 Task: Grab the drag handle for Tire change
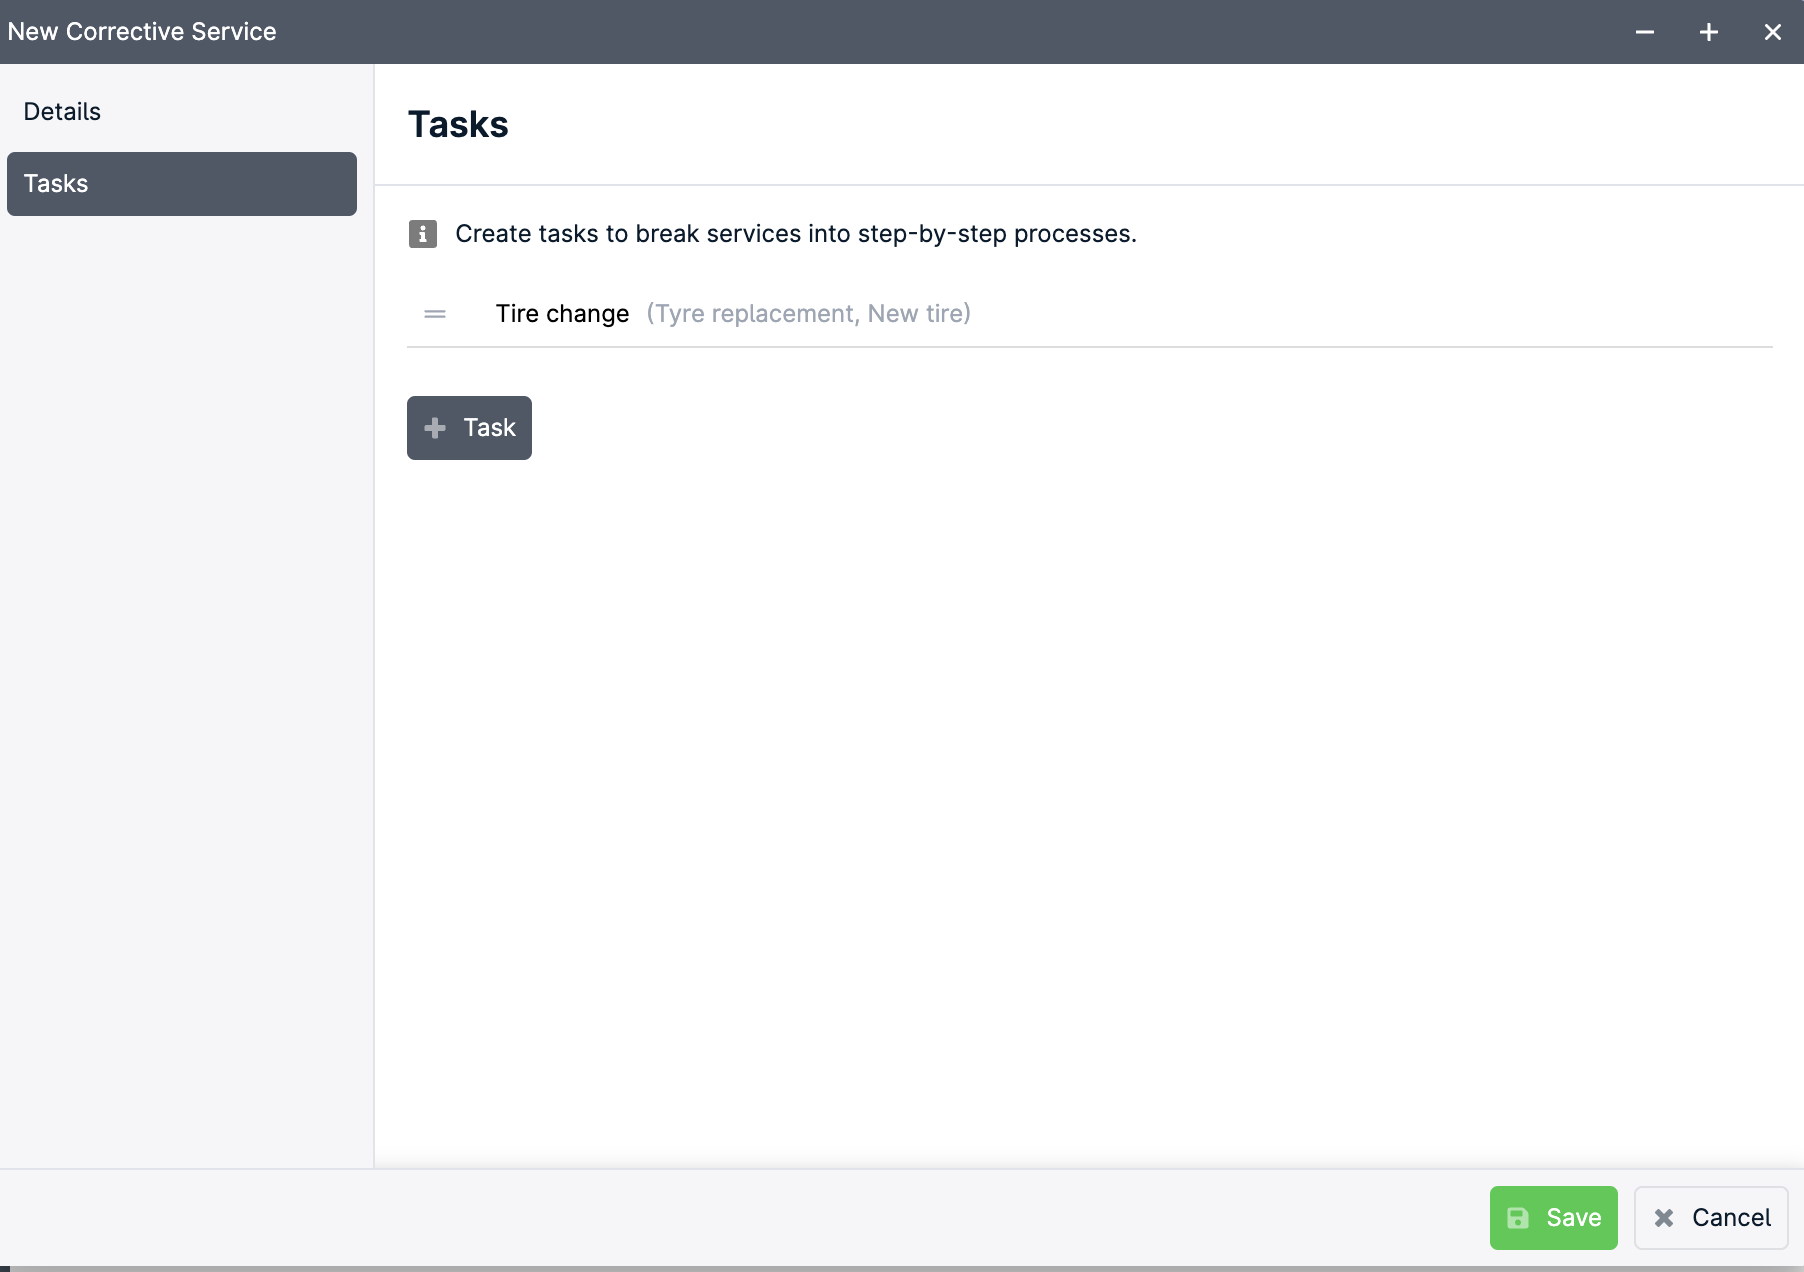pyautogui.click(x=435, y=314)
